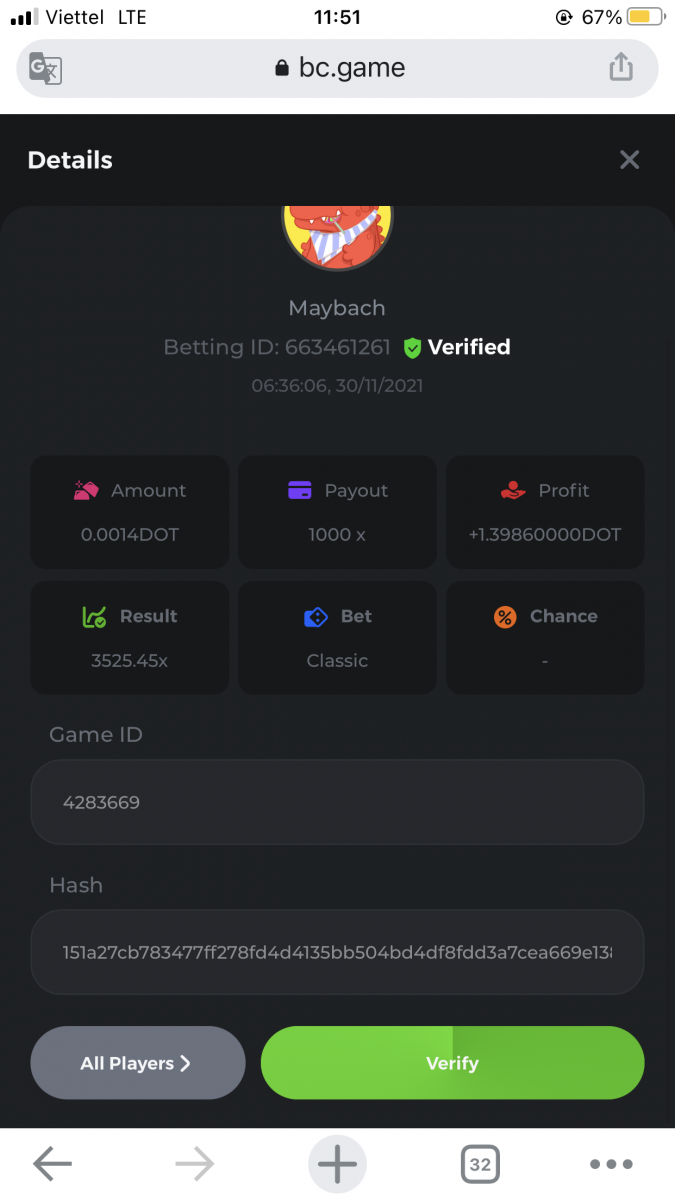The image size is (675, 1200).
Task: Select the Game ID field
Action: pyautogui.click(x=337, y=802)
